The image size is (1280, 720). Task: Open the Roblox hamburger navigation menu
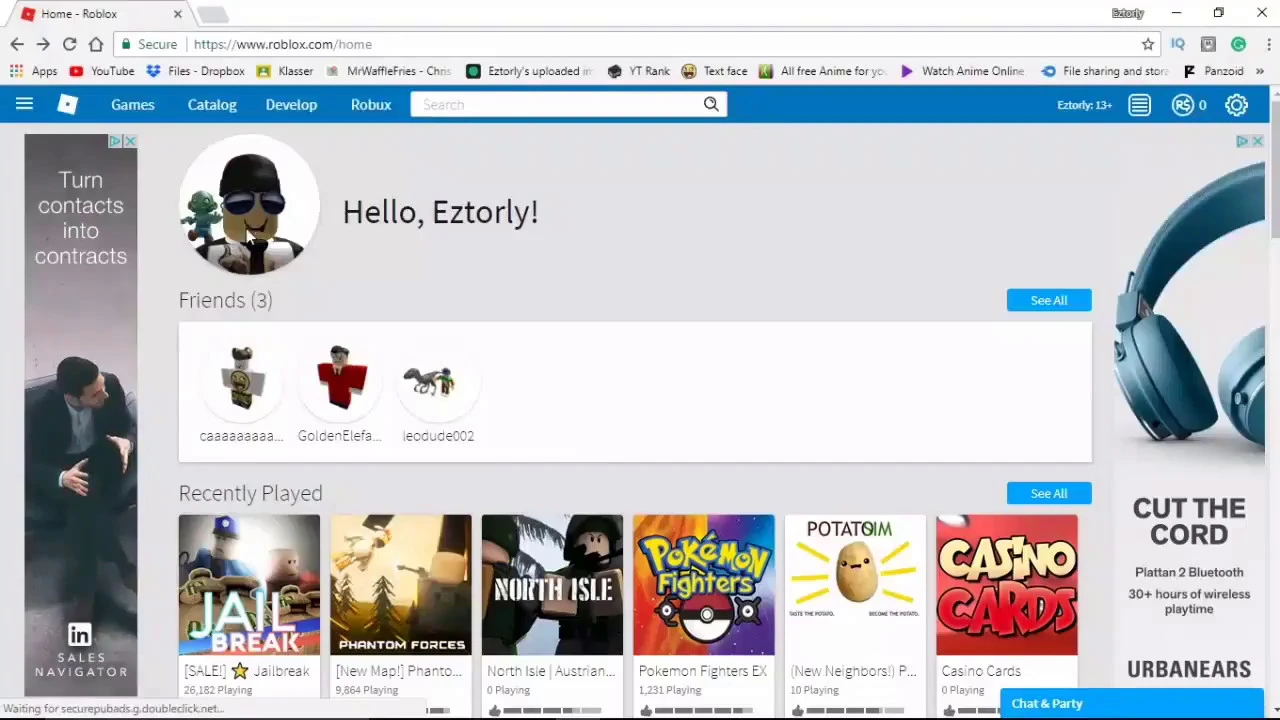pyautogui.click(x=24, y=104)
